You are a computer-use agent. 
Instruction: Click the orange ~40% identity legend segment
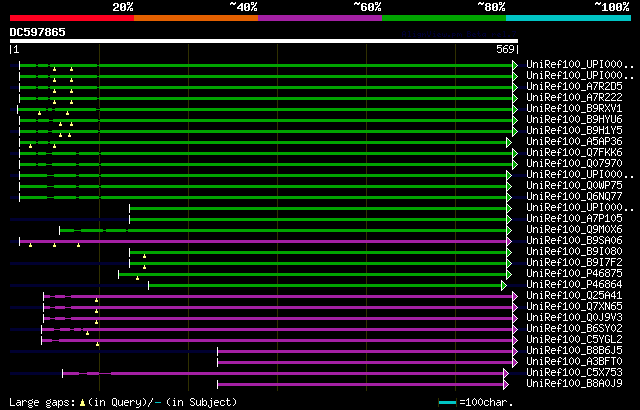(x=196, y=18)
